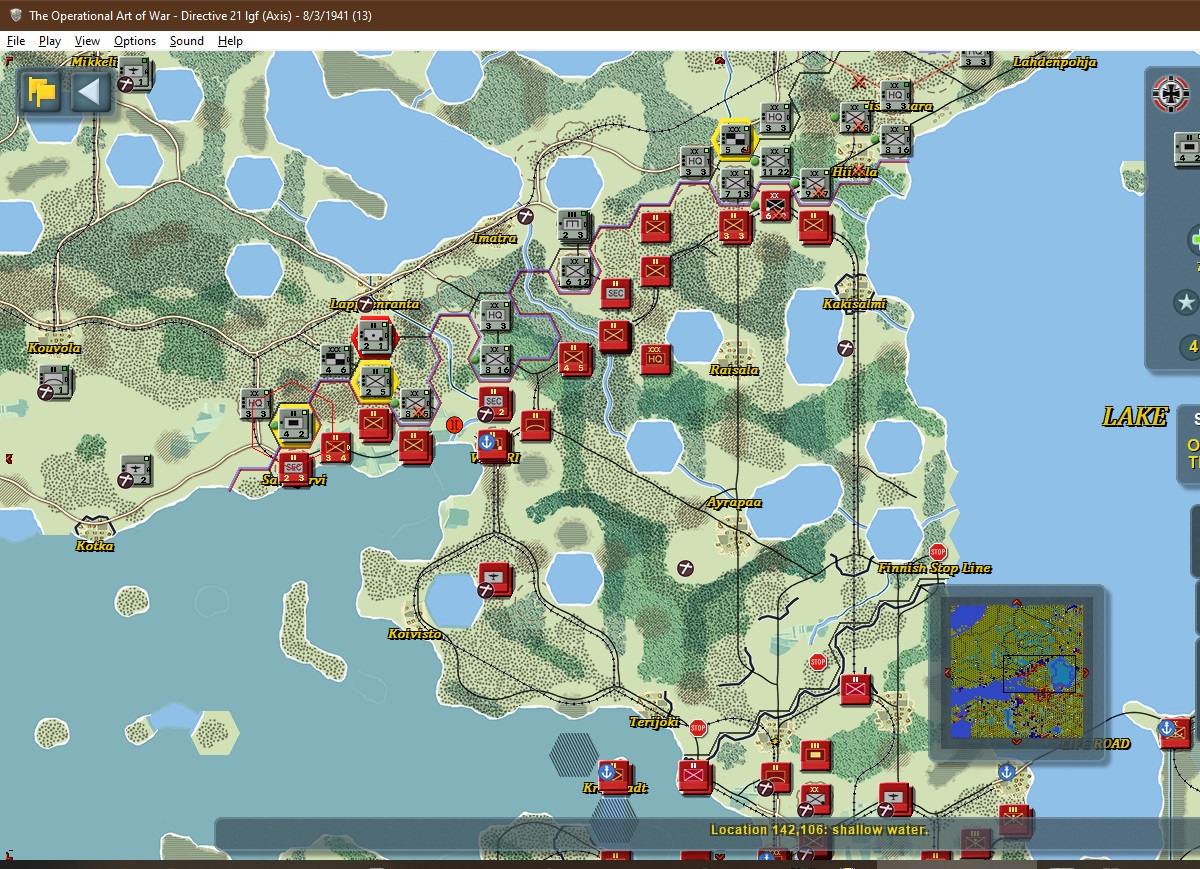Click the stop sign beside Terijoki
Viewport: 1200px width, 869px height.
click(698, 727)
